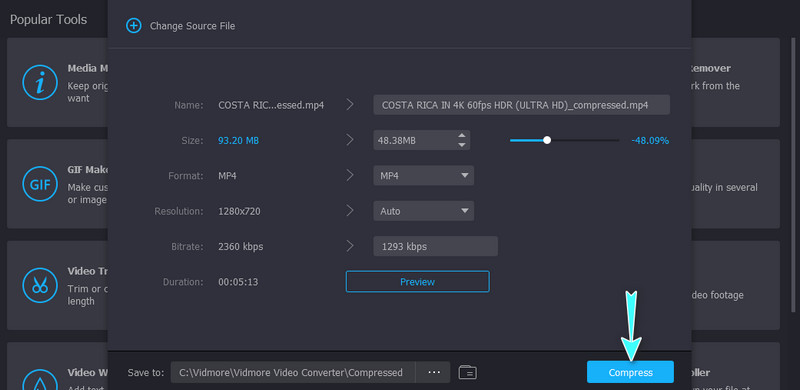Click the unfilled part of the size slider track
This screenshot has height=390, width=800.
(x=585, y=140)
